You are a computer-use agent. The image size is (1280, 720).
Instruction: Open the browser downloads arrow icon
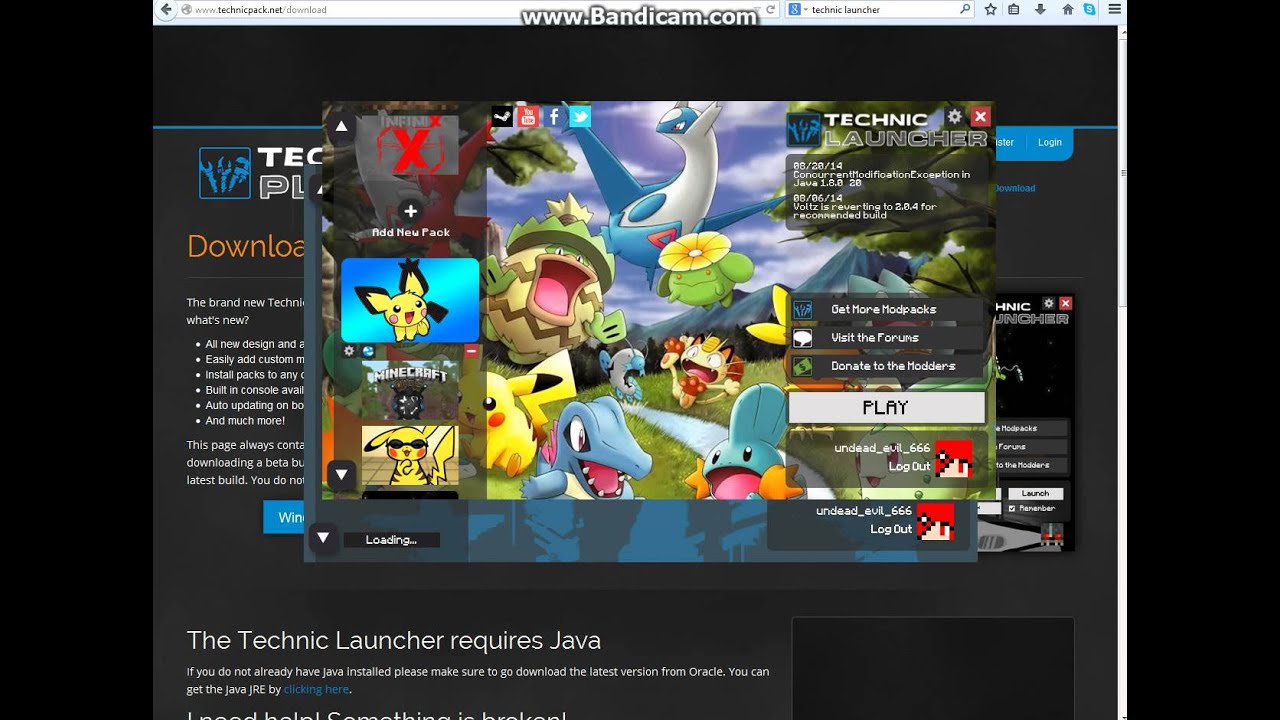(1041, 9)
